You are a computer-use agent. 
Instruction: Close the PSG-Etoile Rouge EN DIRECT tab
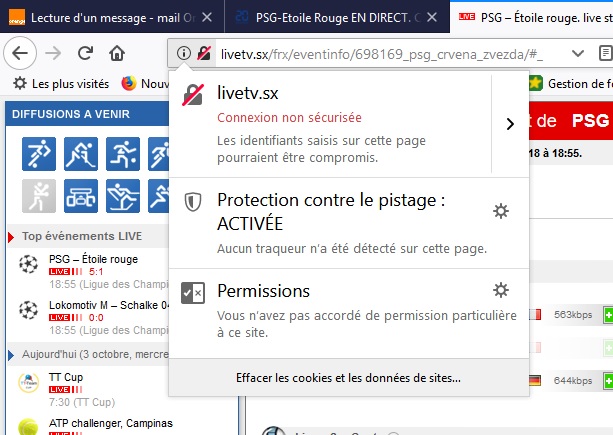pyautogui.click(x=432, y=17)
